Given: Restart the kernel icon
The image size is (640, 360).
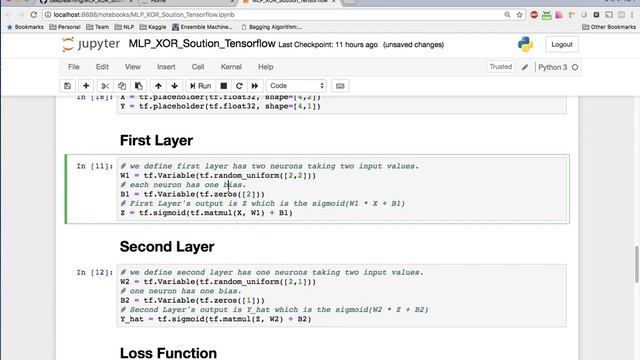Looking at the screenshot, I should click(x=239, y=86).
